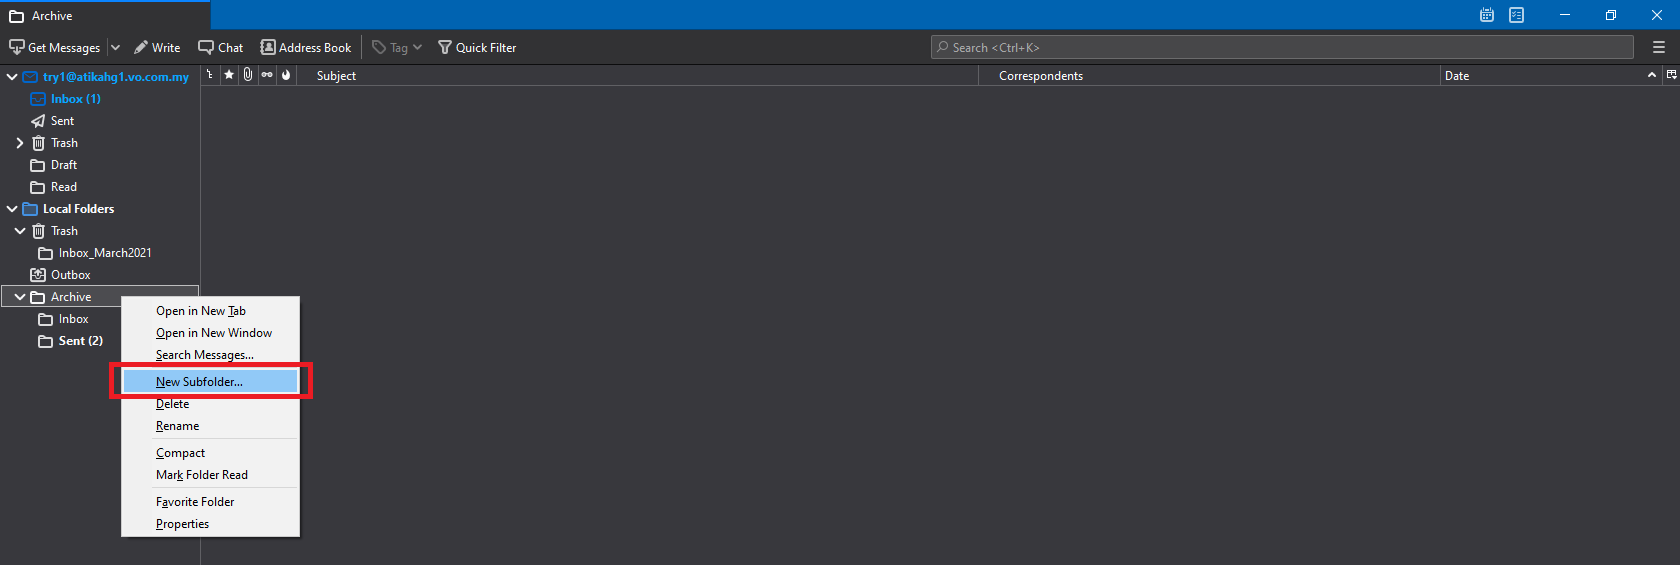Open the Calendar tab icon
The height and width of the screenshot is (565, 1680).
pyautogui.click(x=1487, y=15)
